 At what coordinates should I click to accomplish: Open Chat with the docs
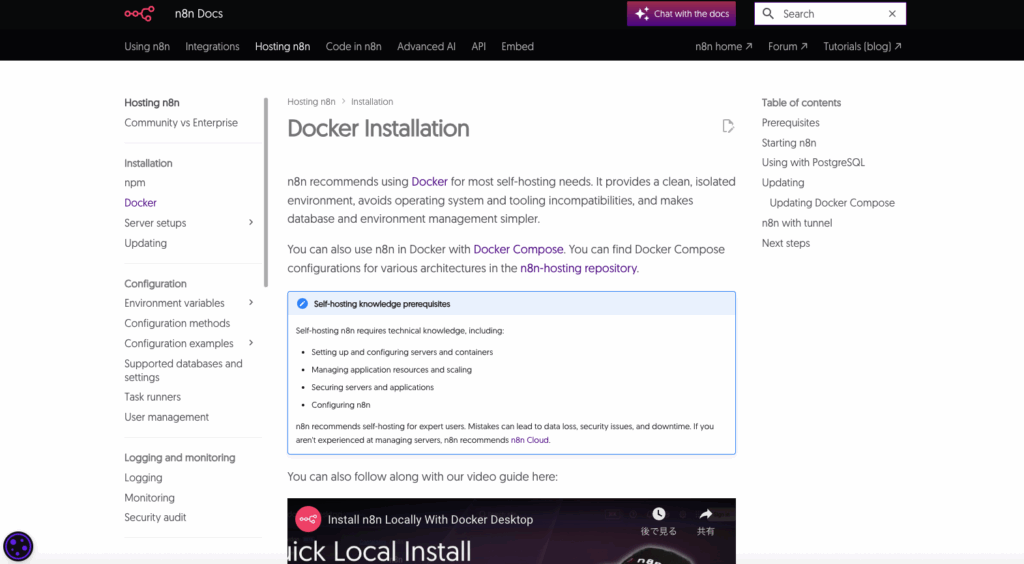tap(681, 14)
